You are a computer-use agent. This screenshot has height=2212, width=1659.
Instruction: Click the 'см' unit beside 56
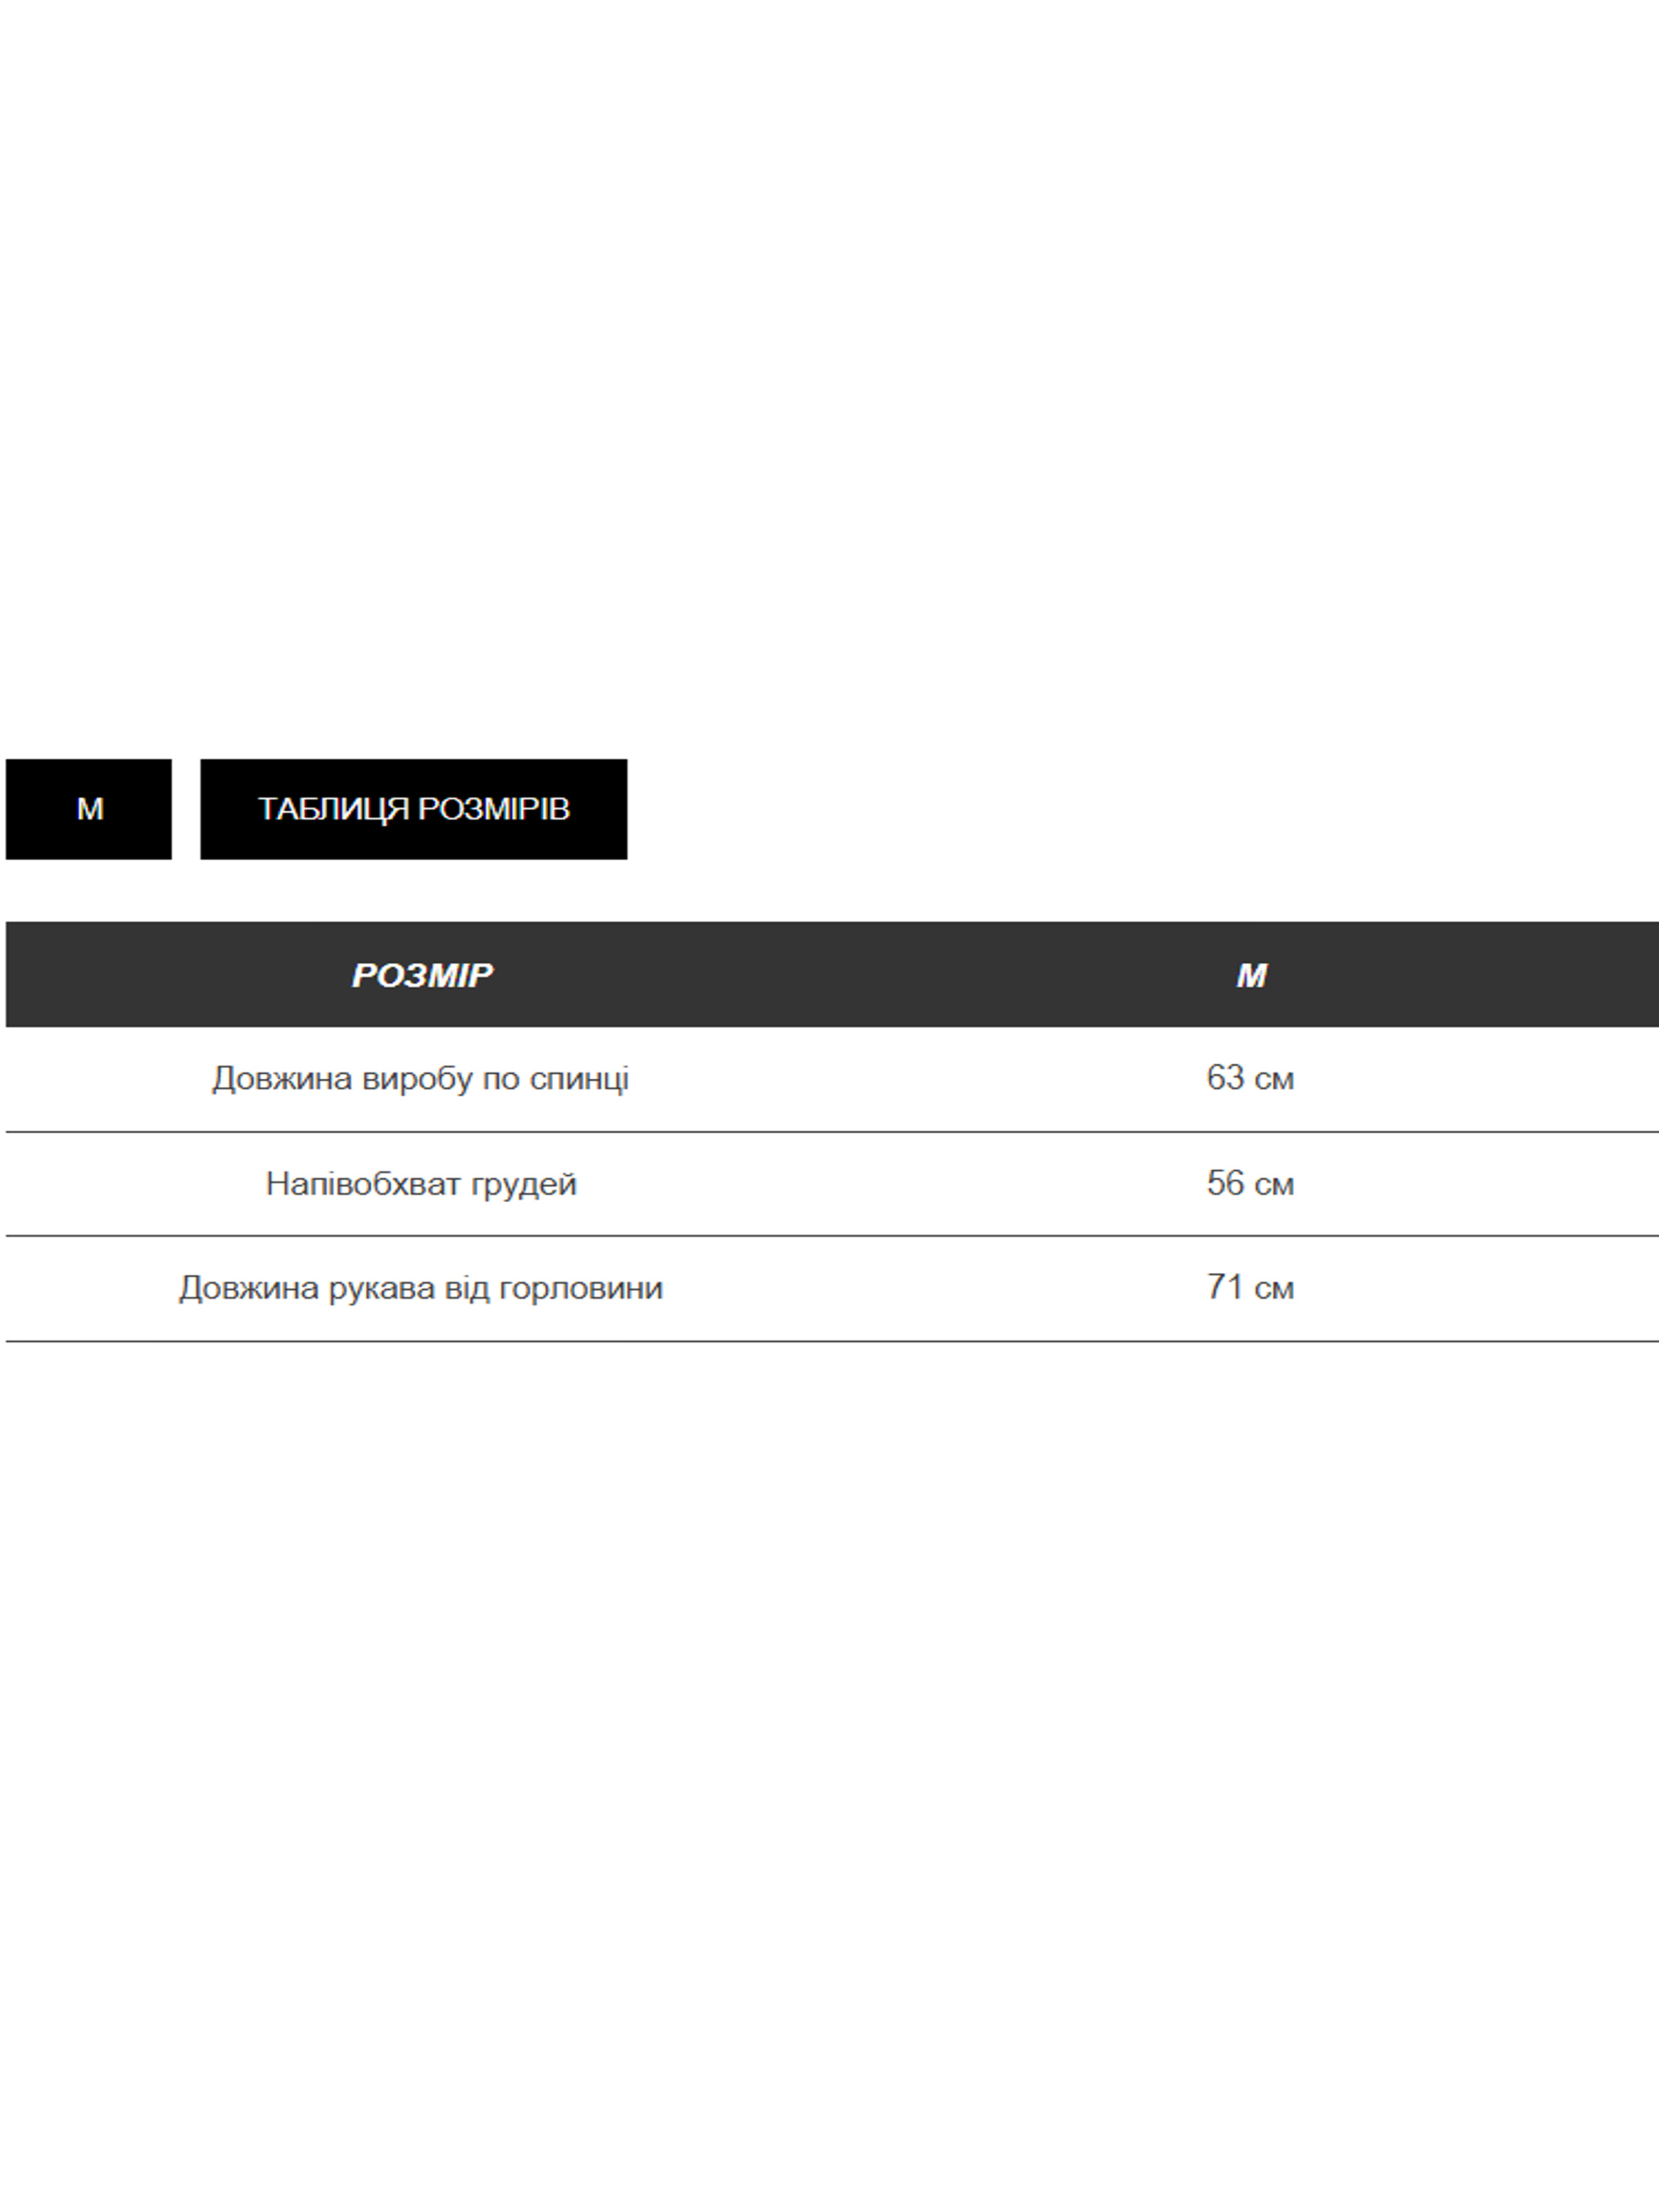coord(1274,1184)
